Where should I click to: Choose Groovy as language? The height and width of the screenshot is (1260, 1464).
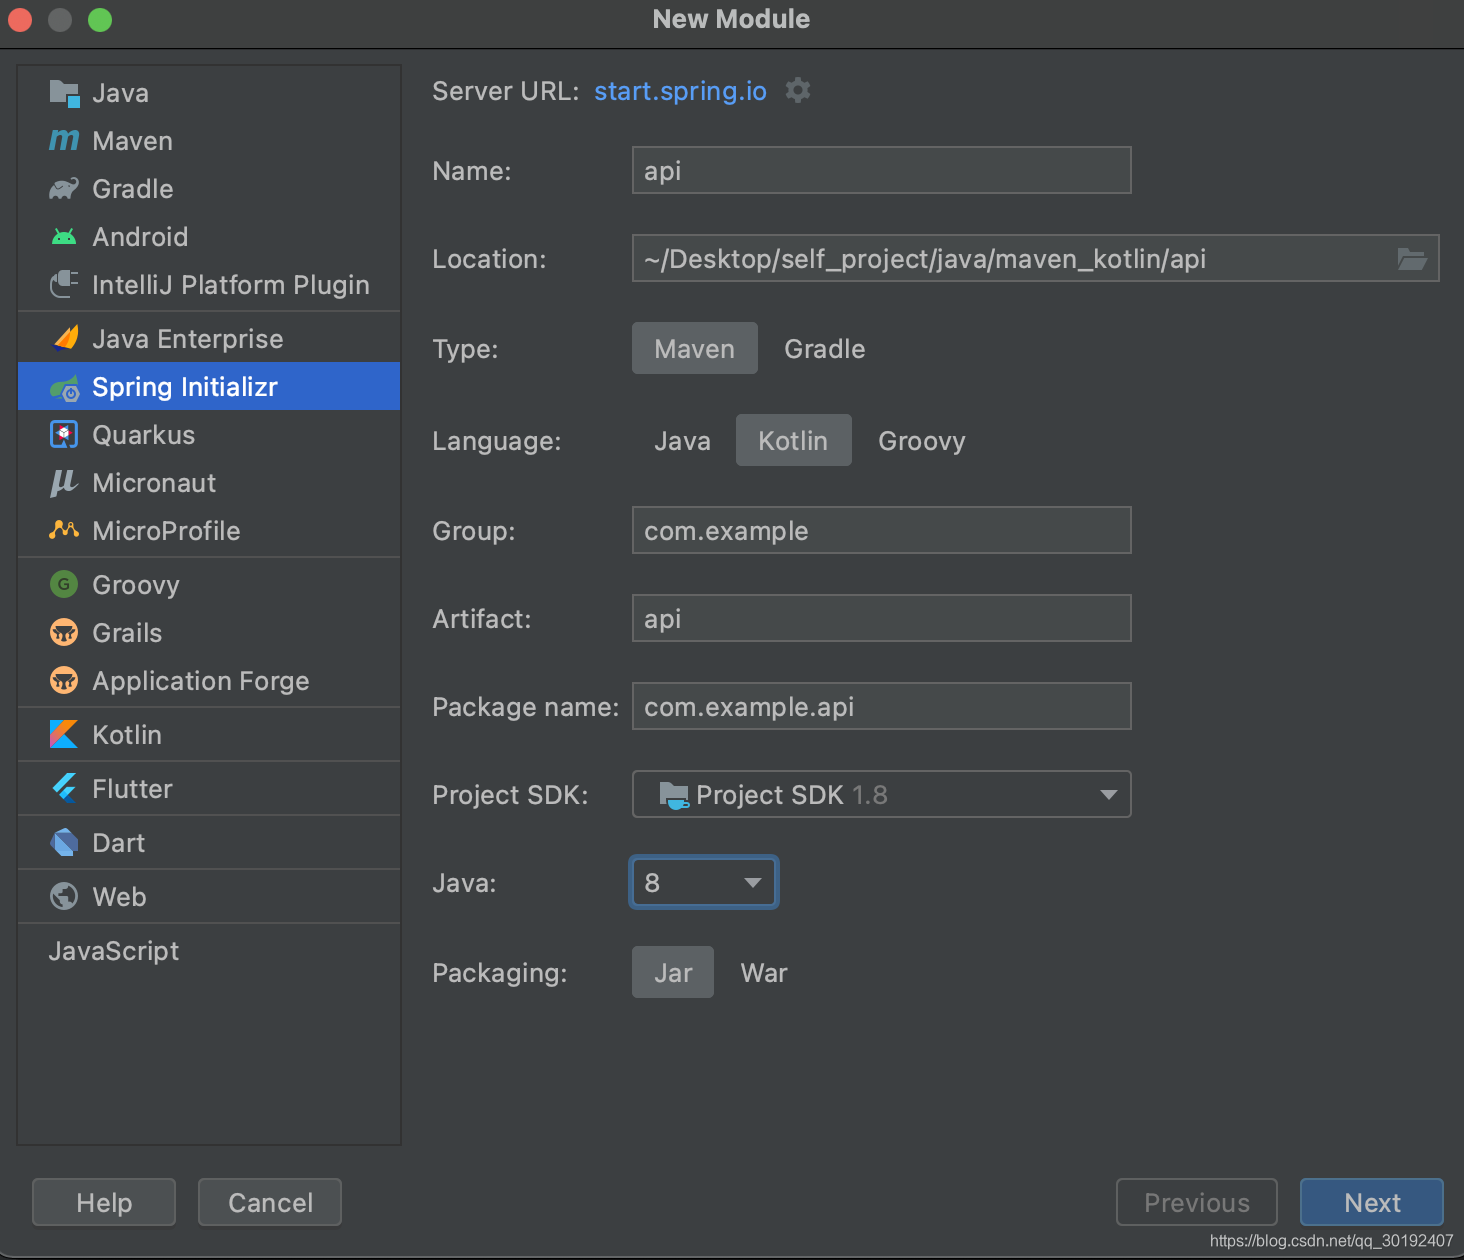click(x=922, y=440)
